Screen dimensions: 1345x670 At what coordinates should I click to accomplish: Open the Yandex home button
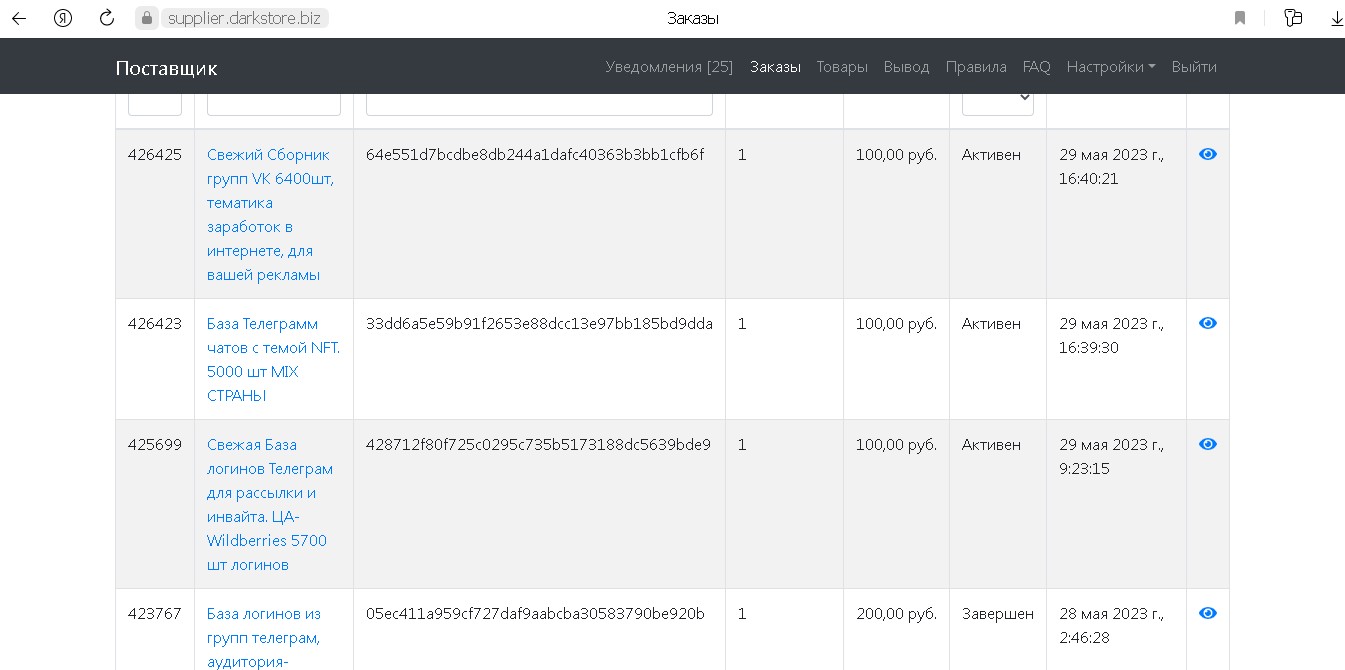(x=63, y=18)
